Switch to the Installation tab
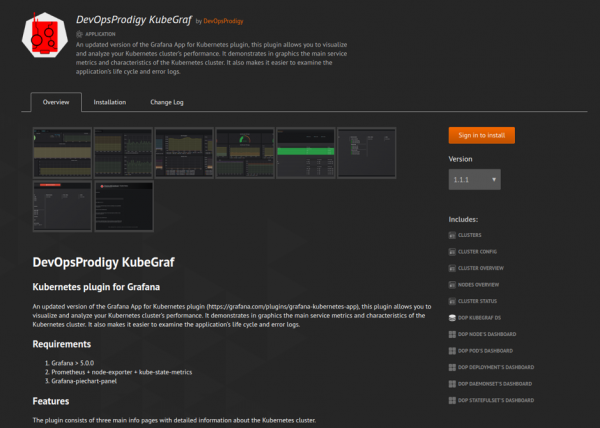 click(x=110, y=102)
